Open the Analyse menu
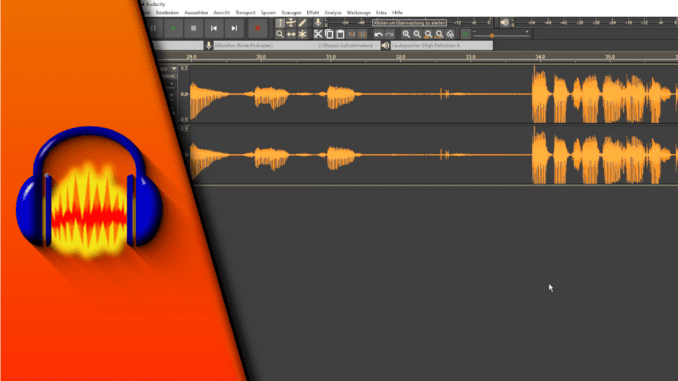678x381 pixels. click(x=333, y=13)
